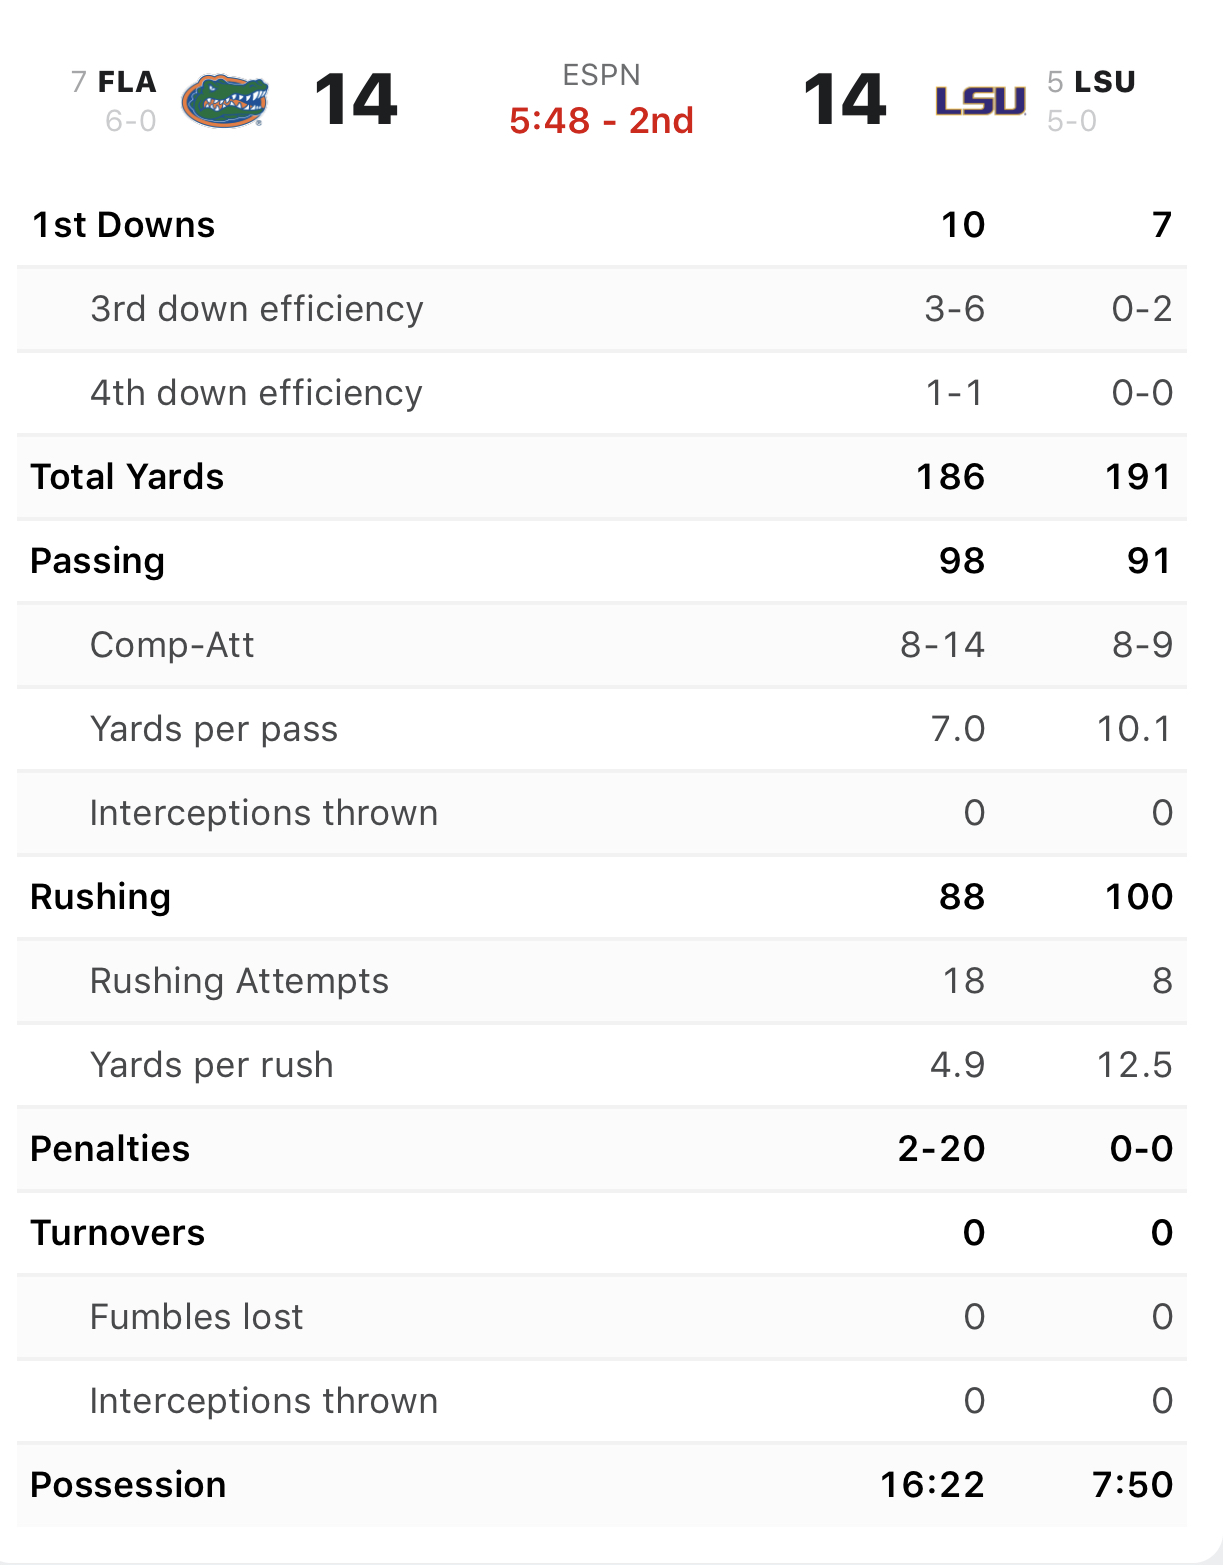Tap the Fumbles lost row
1223x1565 pixels.
[x=602, y=1317]
